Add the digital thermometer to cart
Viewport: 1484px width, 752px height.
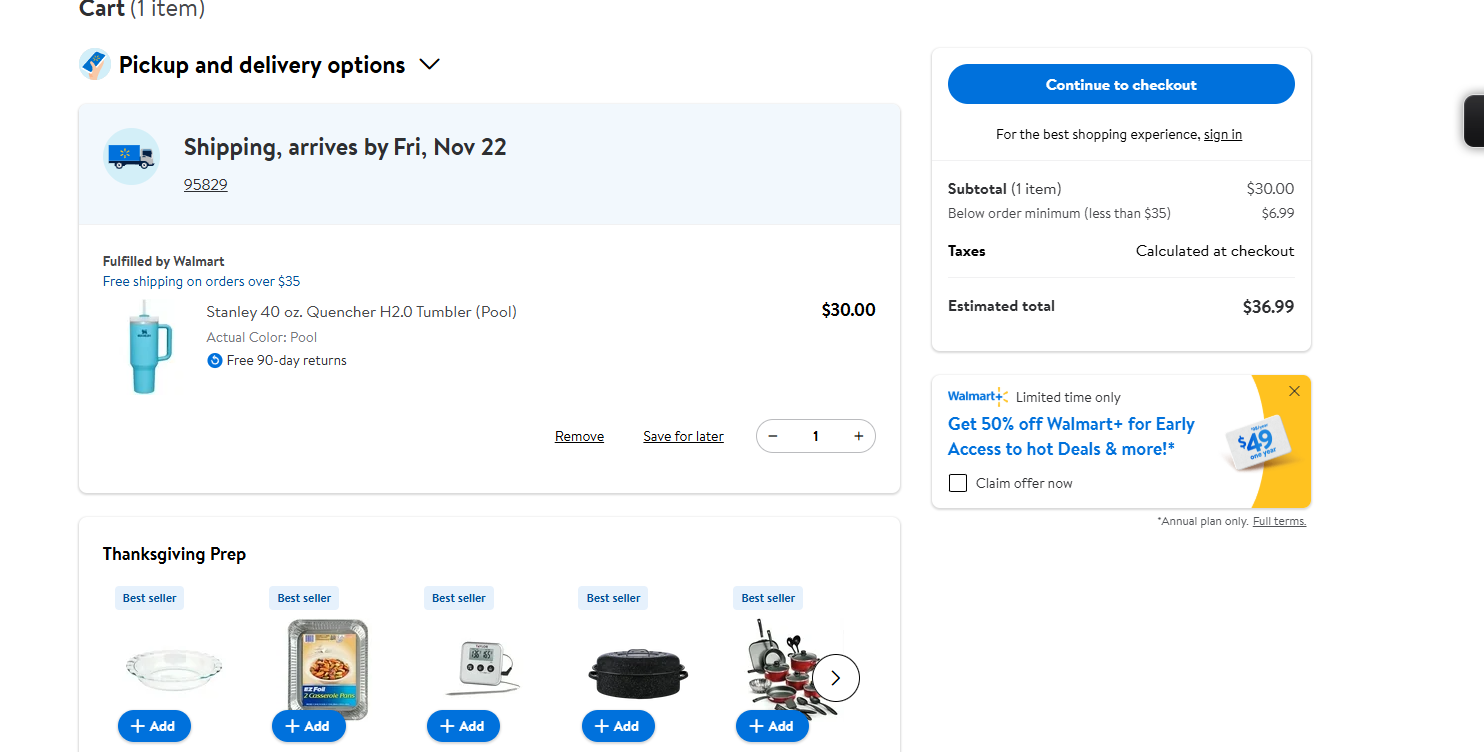coord(463,726)
